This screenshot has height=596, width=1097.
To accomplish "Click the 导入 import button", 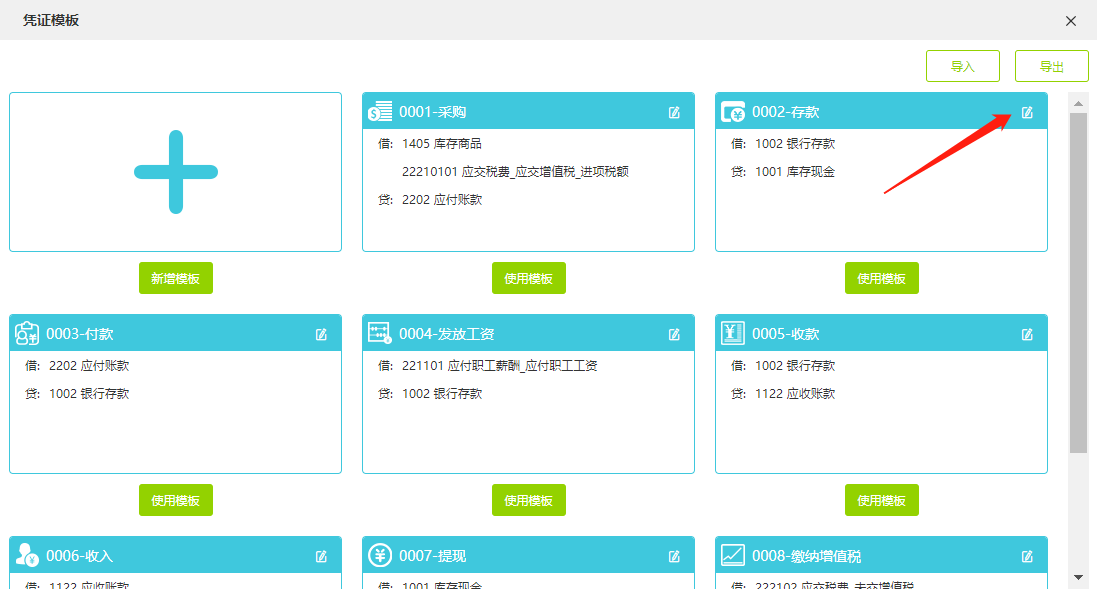I will coord(962,66).
